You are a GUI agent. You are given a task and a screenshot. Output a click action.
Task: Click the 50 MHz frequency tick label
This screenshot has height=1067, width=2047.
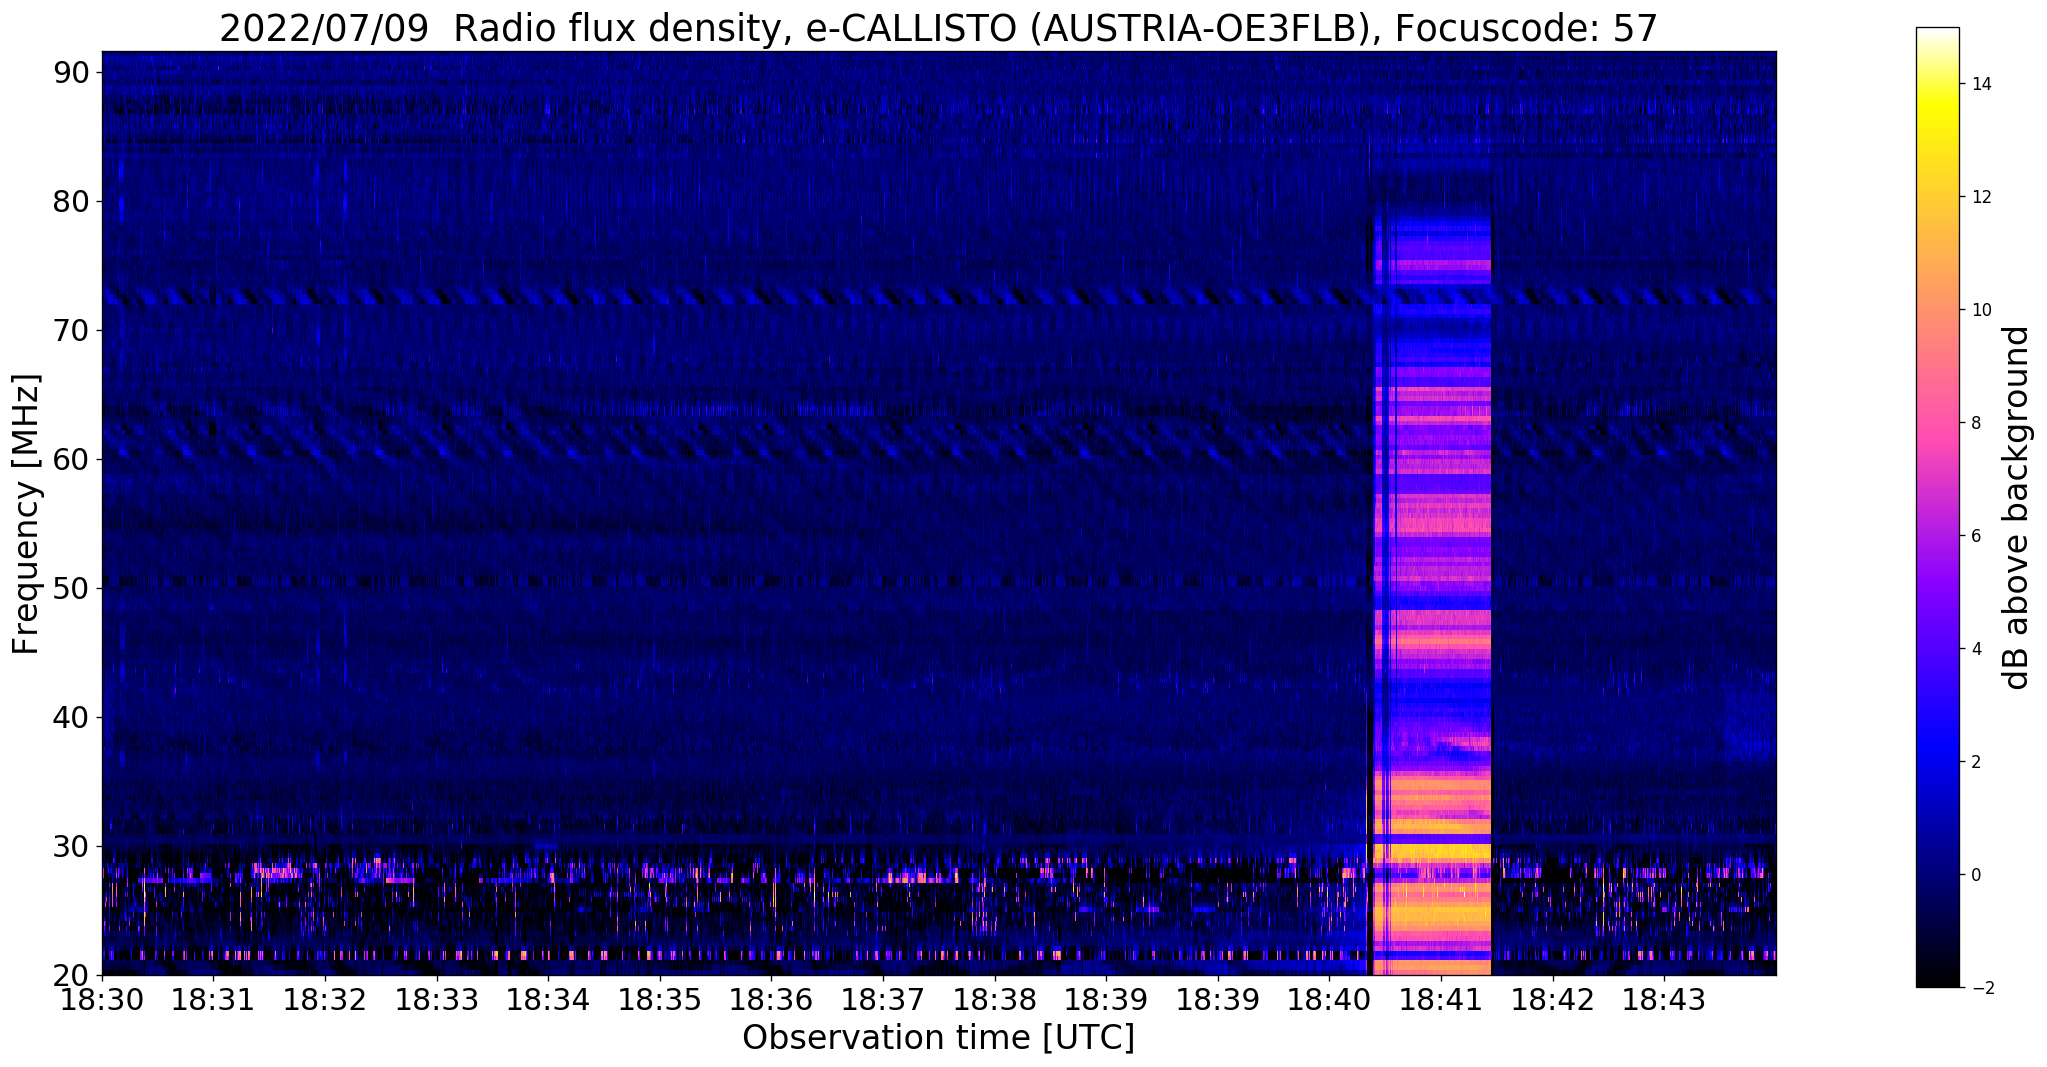pos(72,588)
